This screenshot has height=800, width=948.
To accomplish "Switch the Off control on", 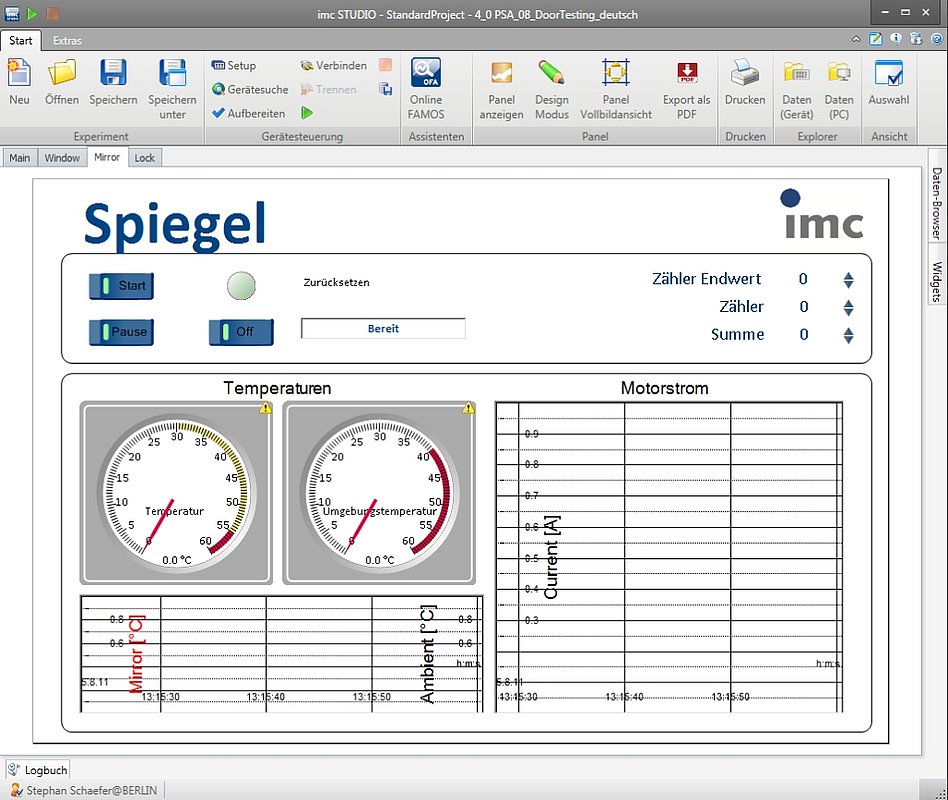I will pyautogui.click(x=239, y=332).
